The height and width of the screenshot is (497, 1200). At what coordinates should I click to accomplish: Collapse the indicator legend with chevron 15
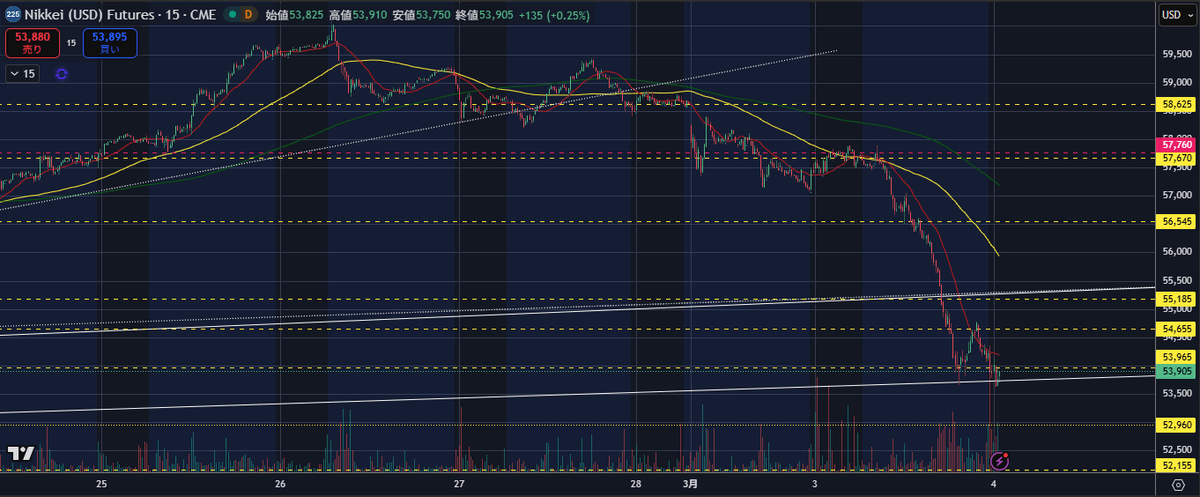coord(22,73)
